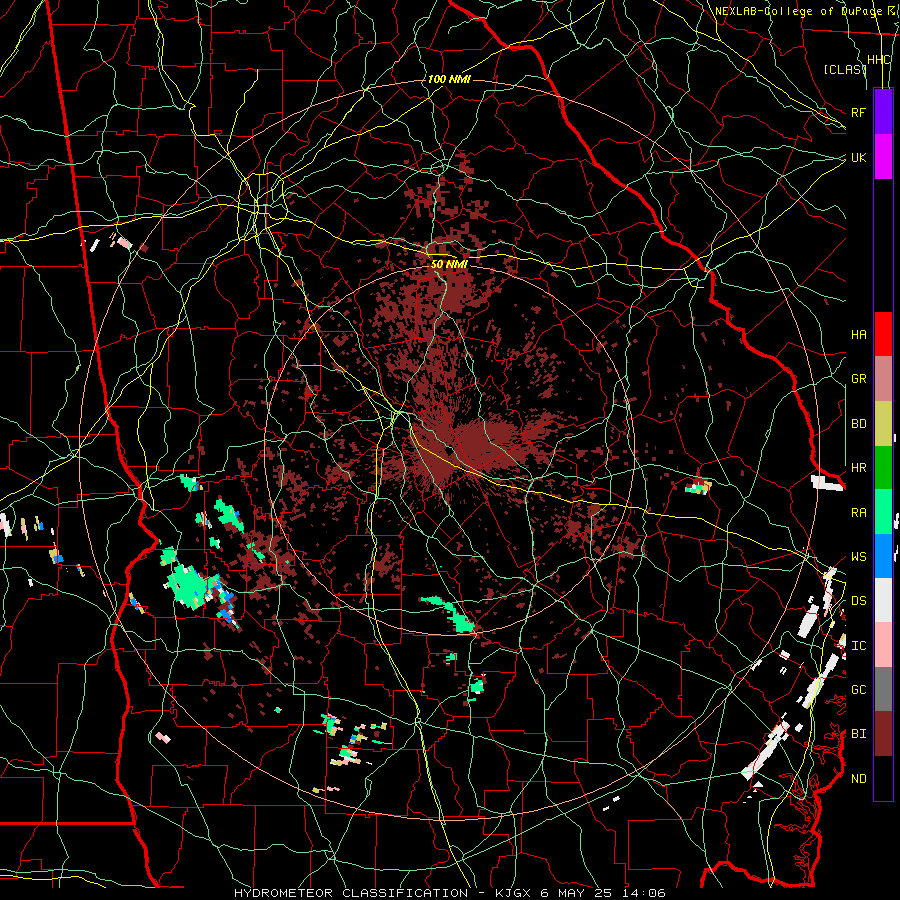Click the "NEXLAB-College of DuPage" header text
Screen dimensions: 900x900
798,11
